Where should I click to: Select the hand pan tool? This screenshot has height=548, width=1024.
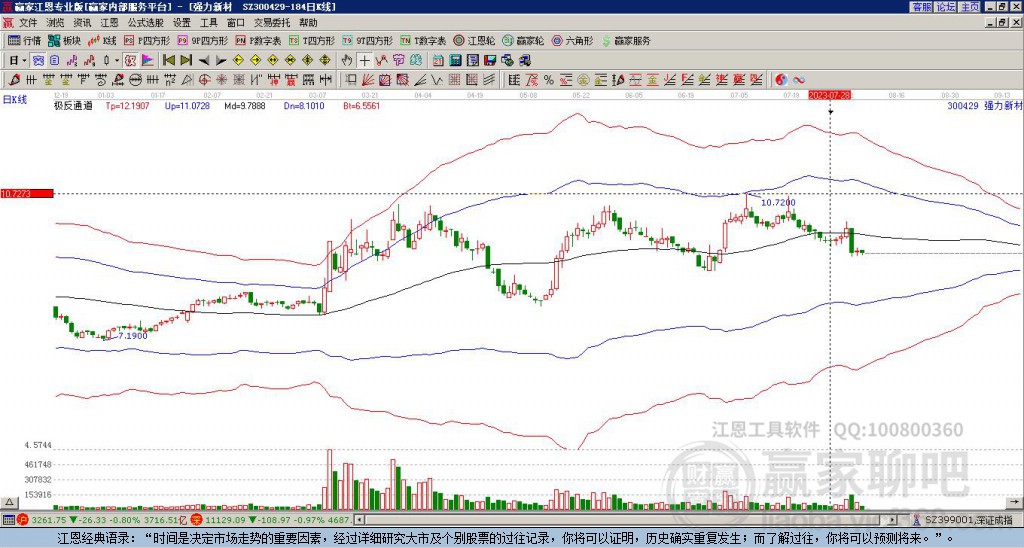347,61
